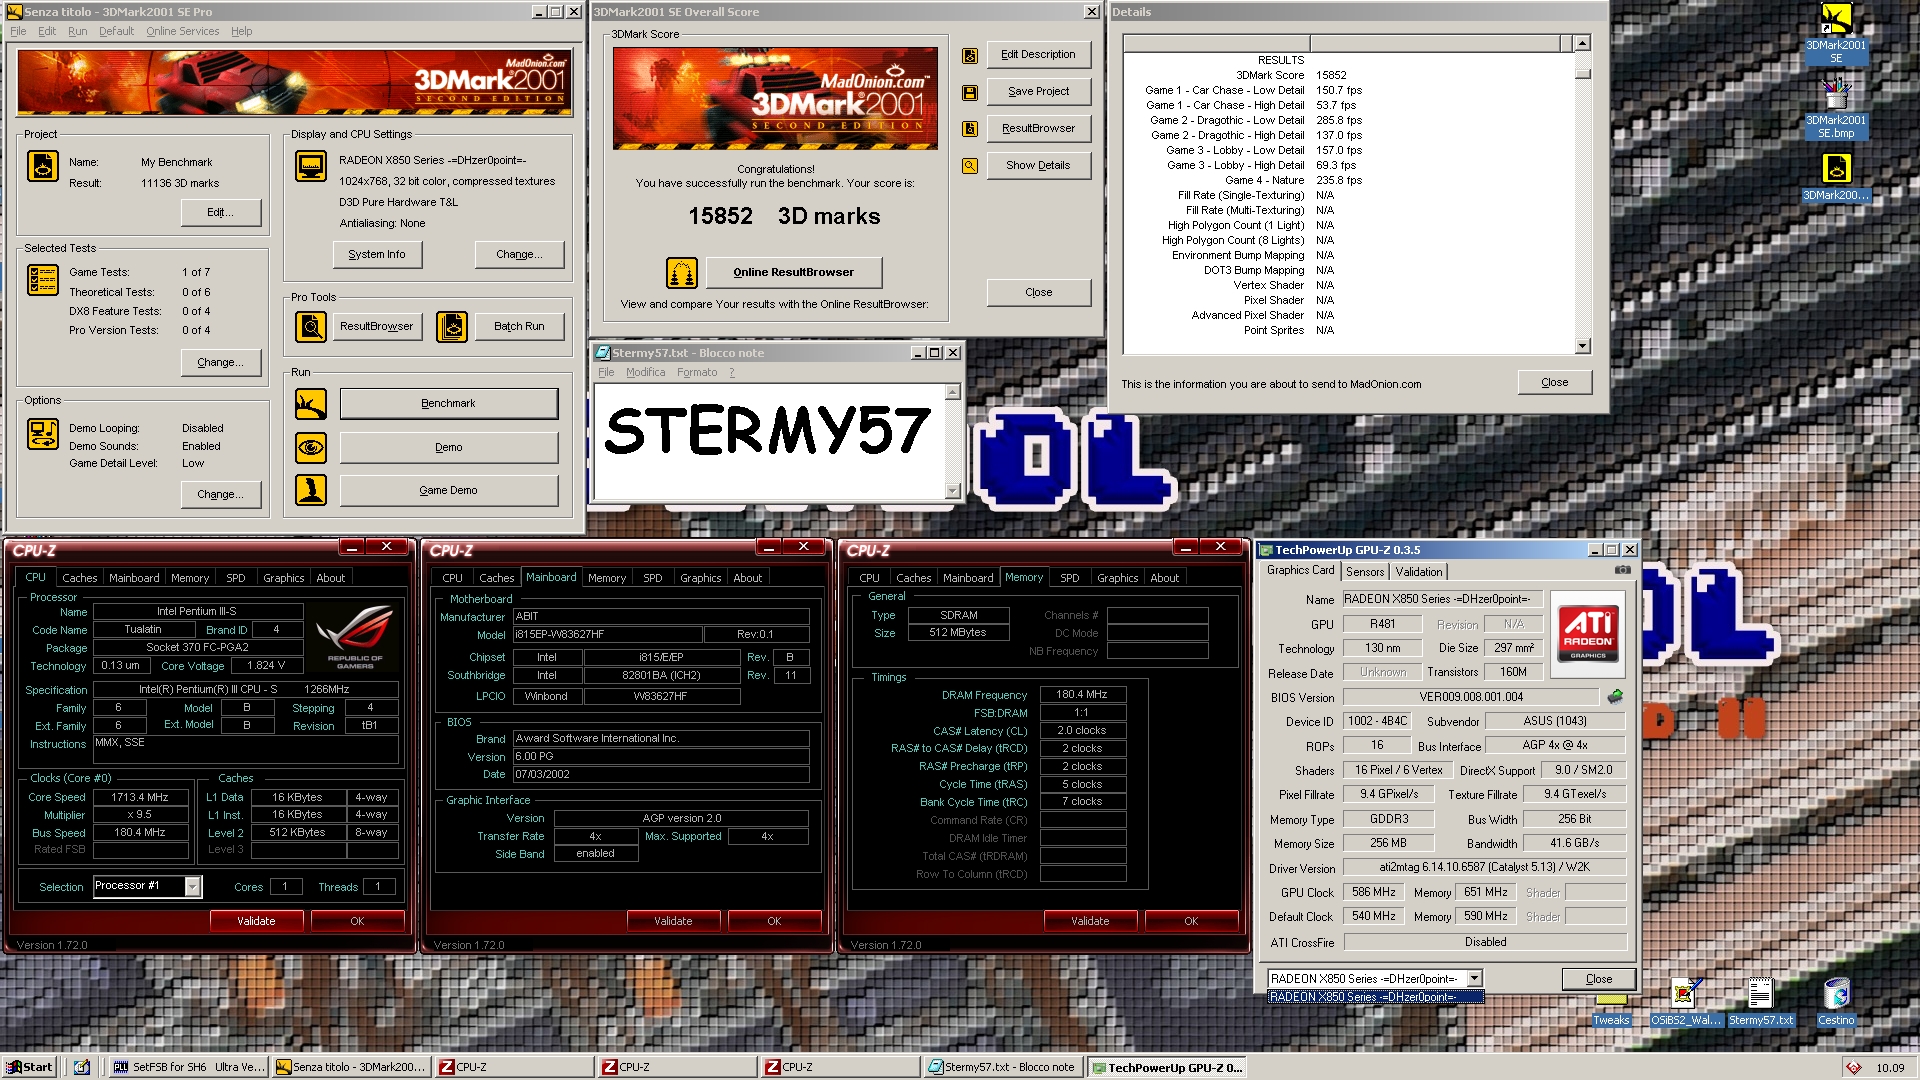
Task: Open the Processor #1 selection dropdown in CPU-Z
Action: (x=193, y=887)
